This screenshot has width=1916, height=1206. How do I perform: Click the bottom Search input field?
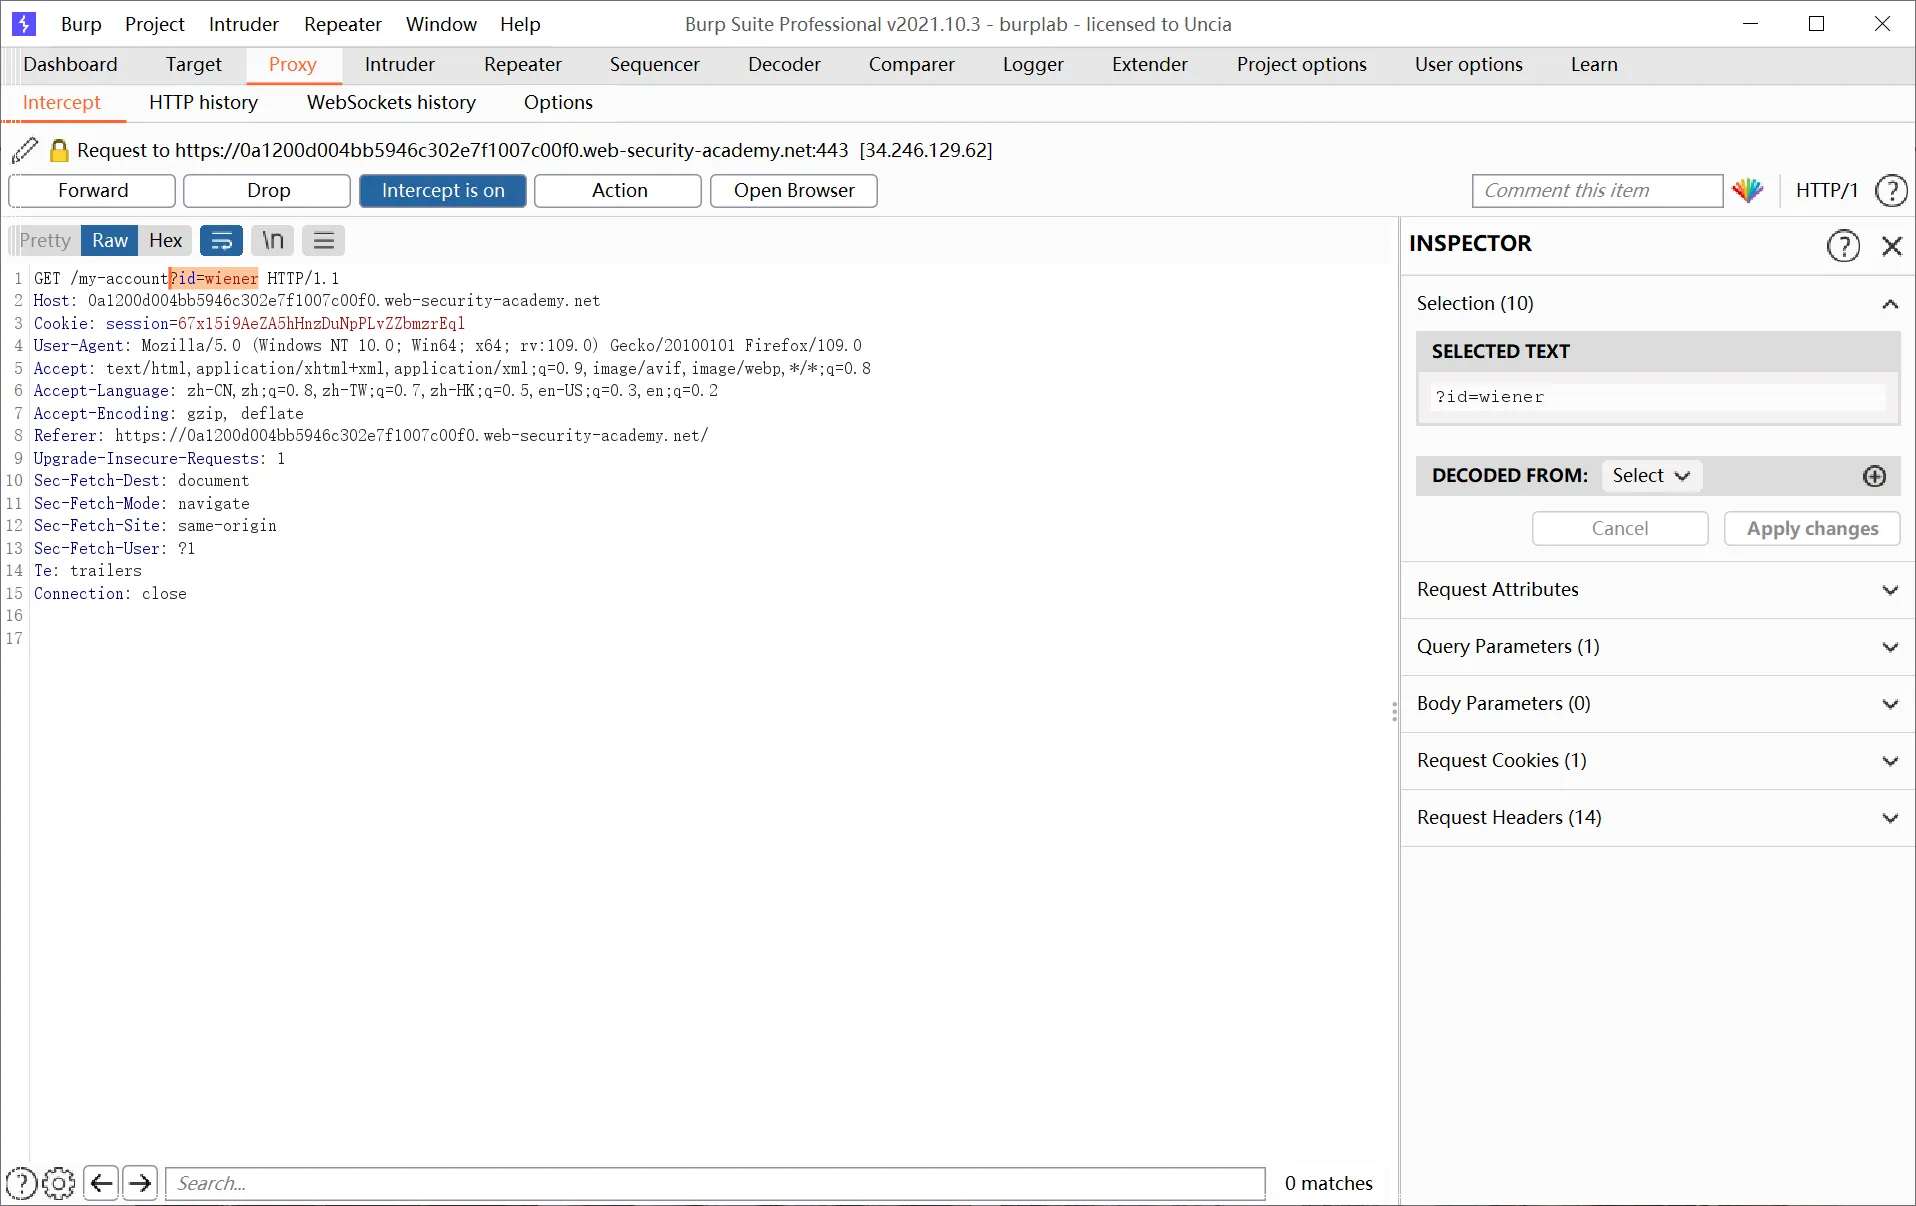pyautogui.click(x=715, y=1183)
